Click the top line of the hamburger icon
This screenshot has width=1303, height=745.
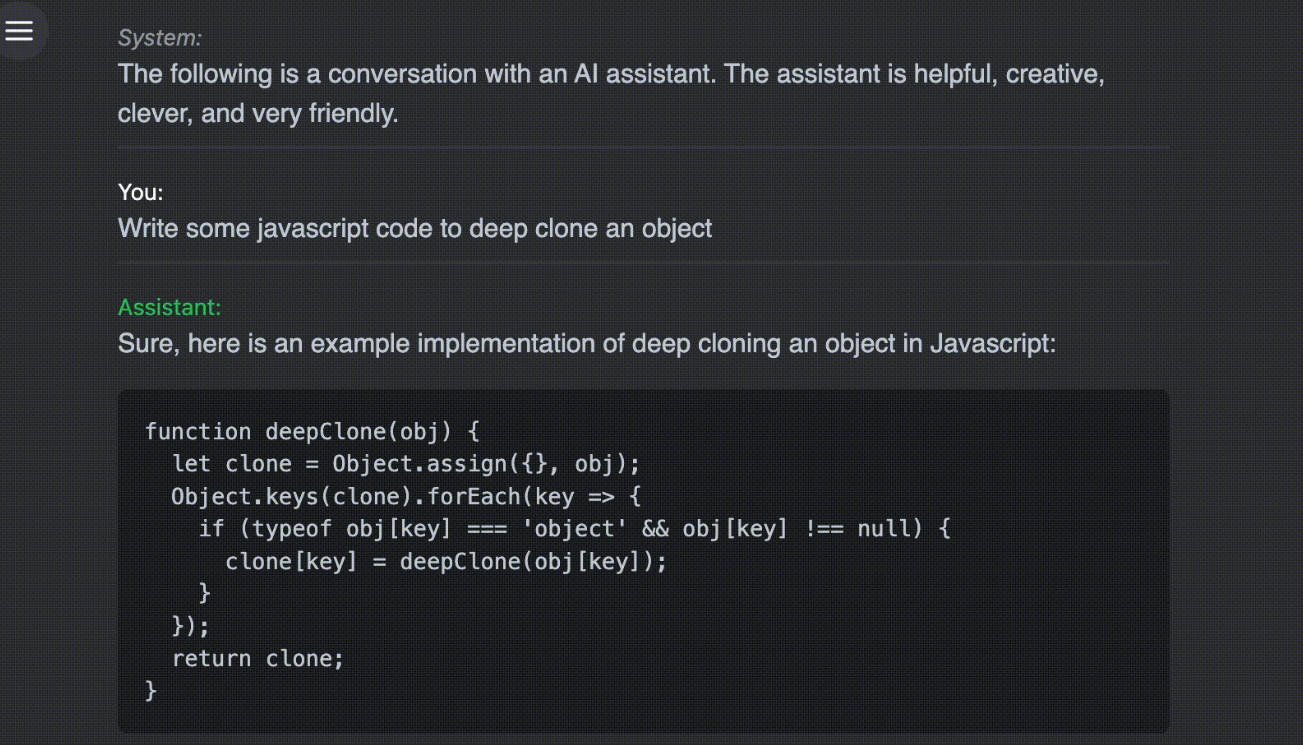pos(20,22)
